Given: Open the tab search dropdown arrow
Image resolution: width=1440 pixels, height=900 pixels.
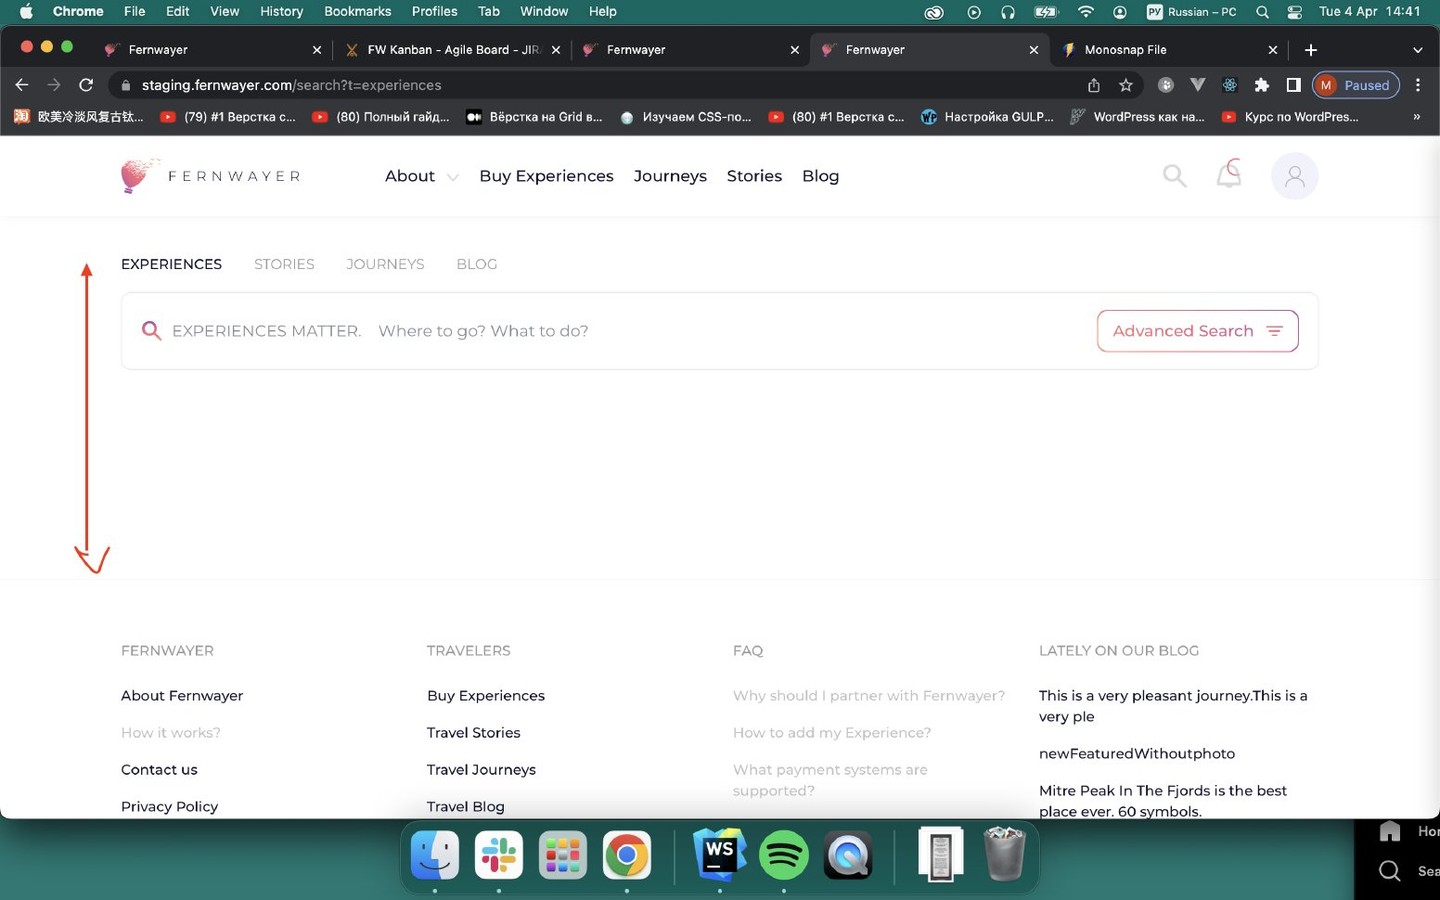Looking at the screenshot, I should tap(1417, 49).
